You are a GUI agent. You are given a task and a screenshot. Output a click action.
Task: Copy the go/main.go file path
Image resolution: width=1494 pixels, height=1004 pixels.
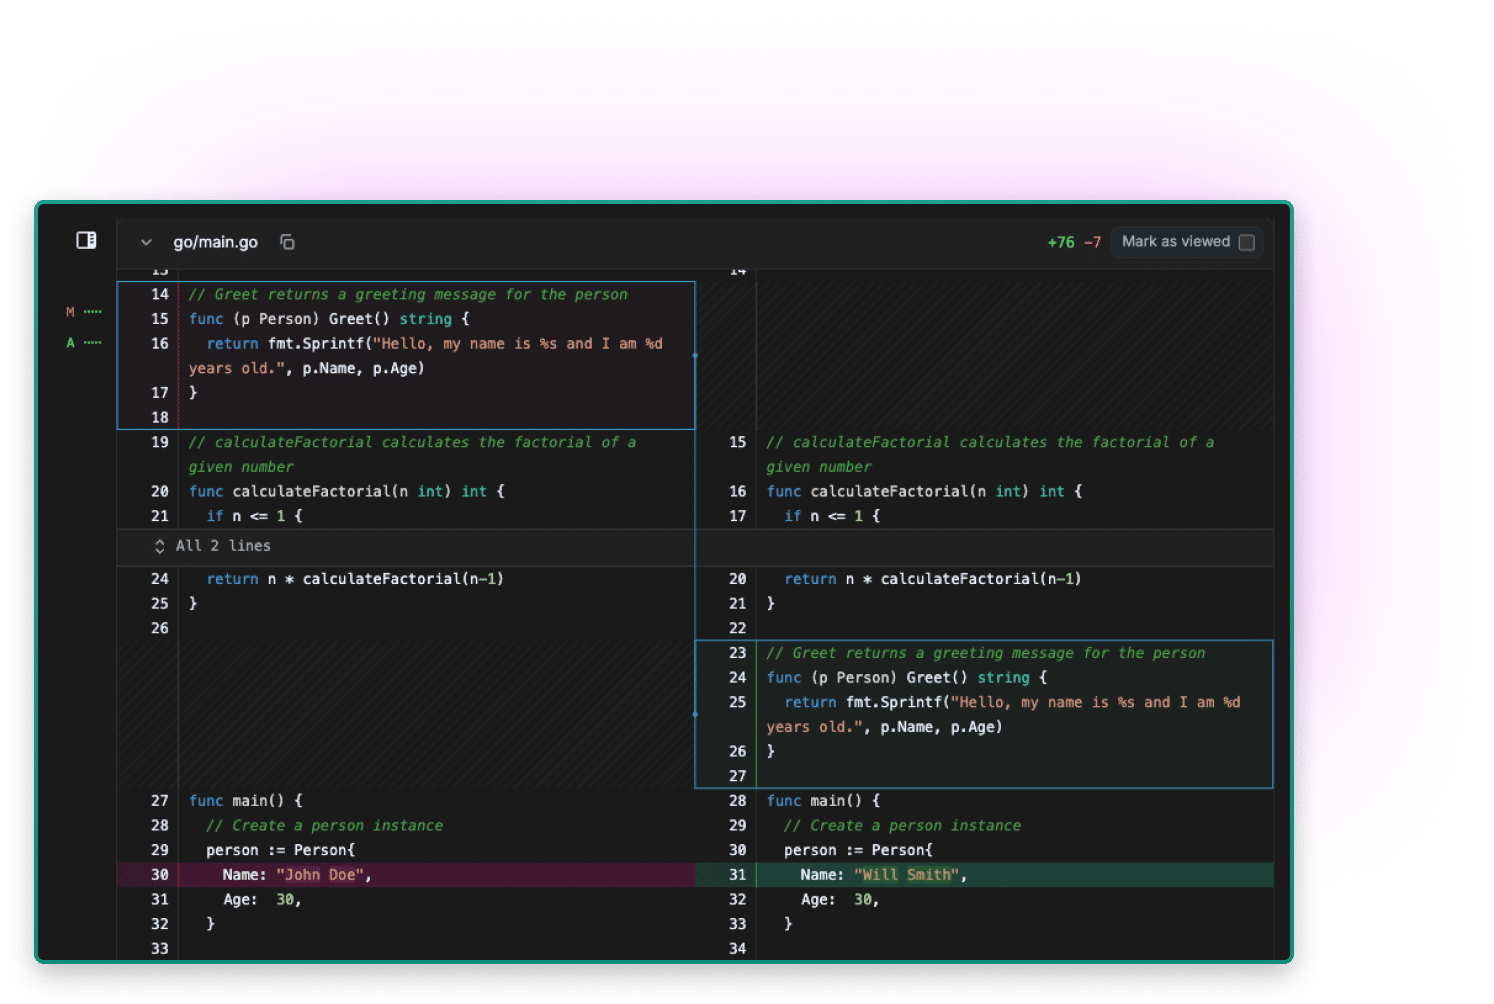coord(287,242)
